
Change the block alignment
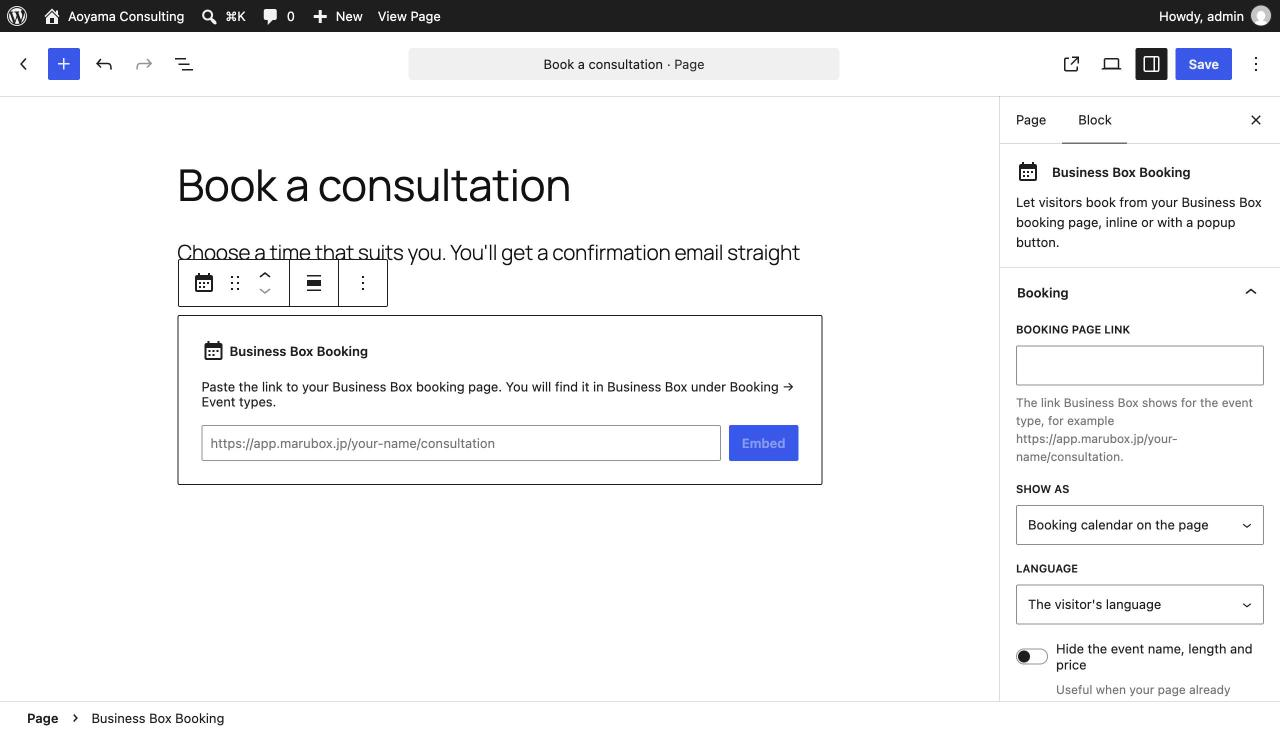click(x=314, y=283)
